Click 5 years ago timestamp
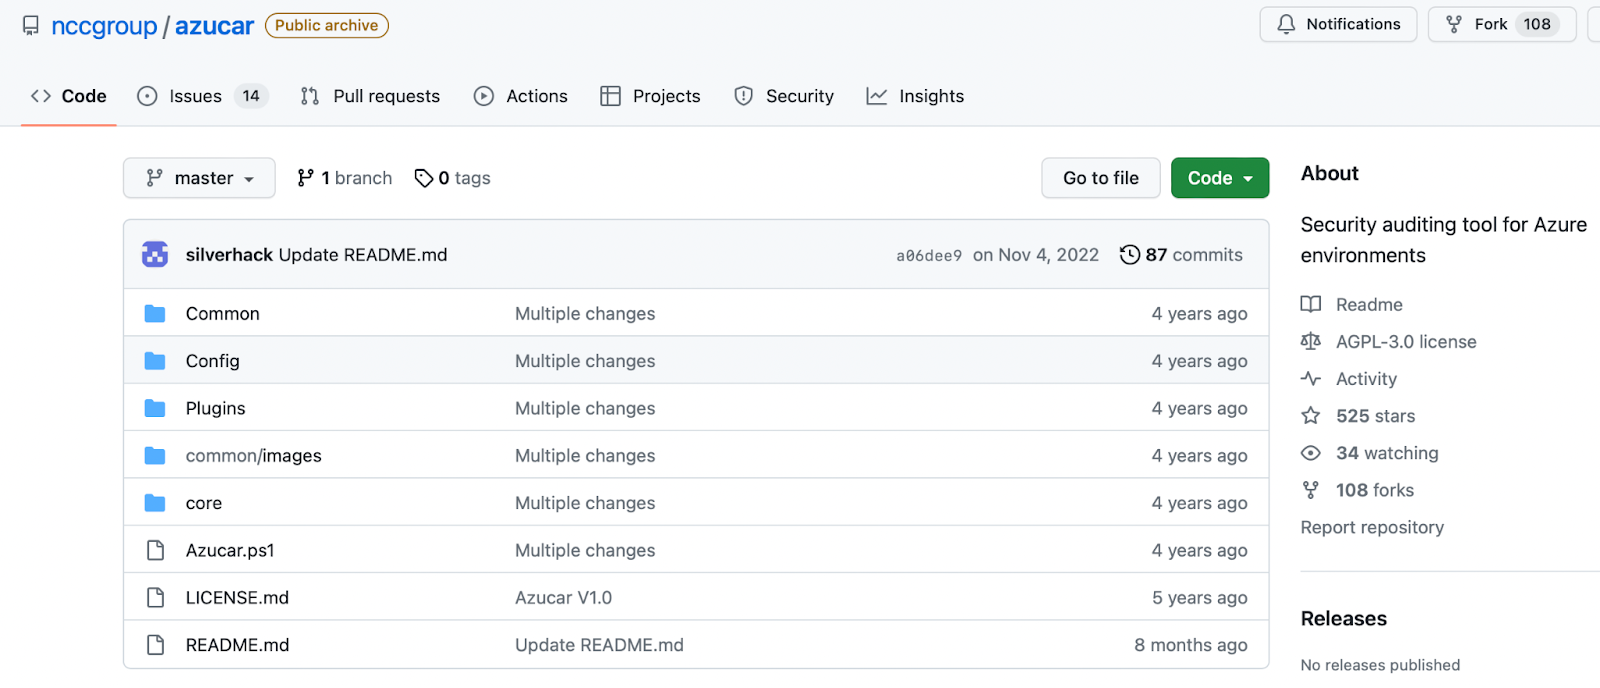Viewport: 1600px width, 688px height. 1200,598
